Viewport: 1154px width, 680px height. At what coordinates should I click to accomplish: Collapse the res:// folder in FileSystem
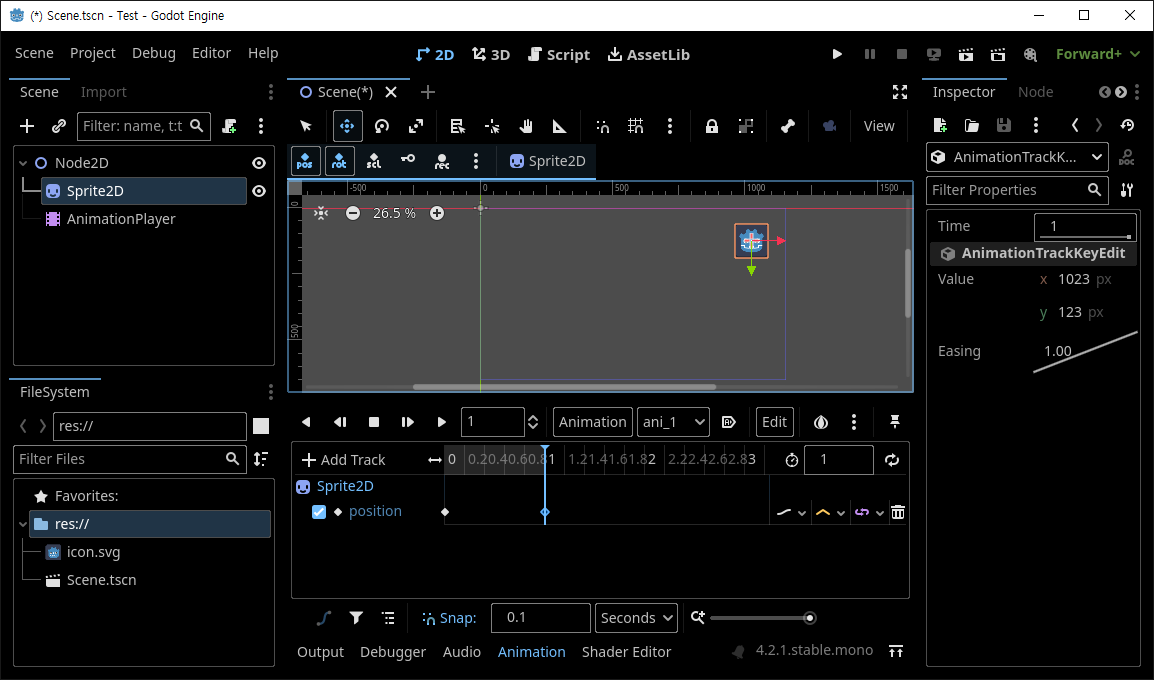click(23, 524)
